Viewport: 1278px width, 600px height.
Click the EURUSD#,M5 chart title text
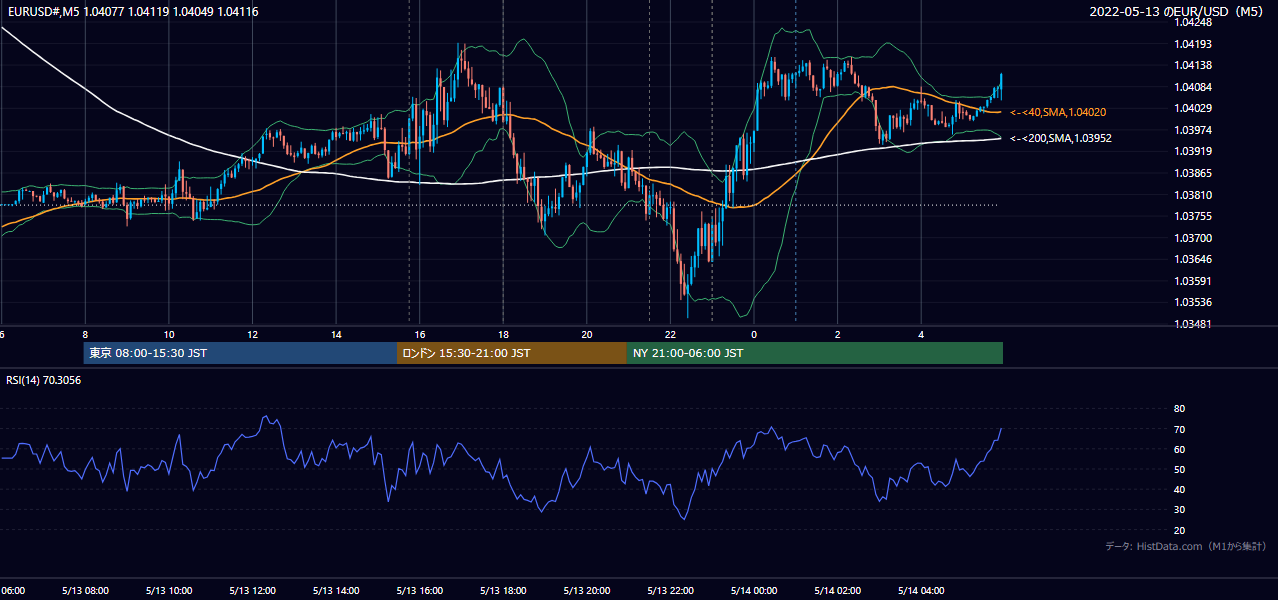(131, 12)
